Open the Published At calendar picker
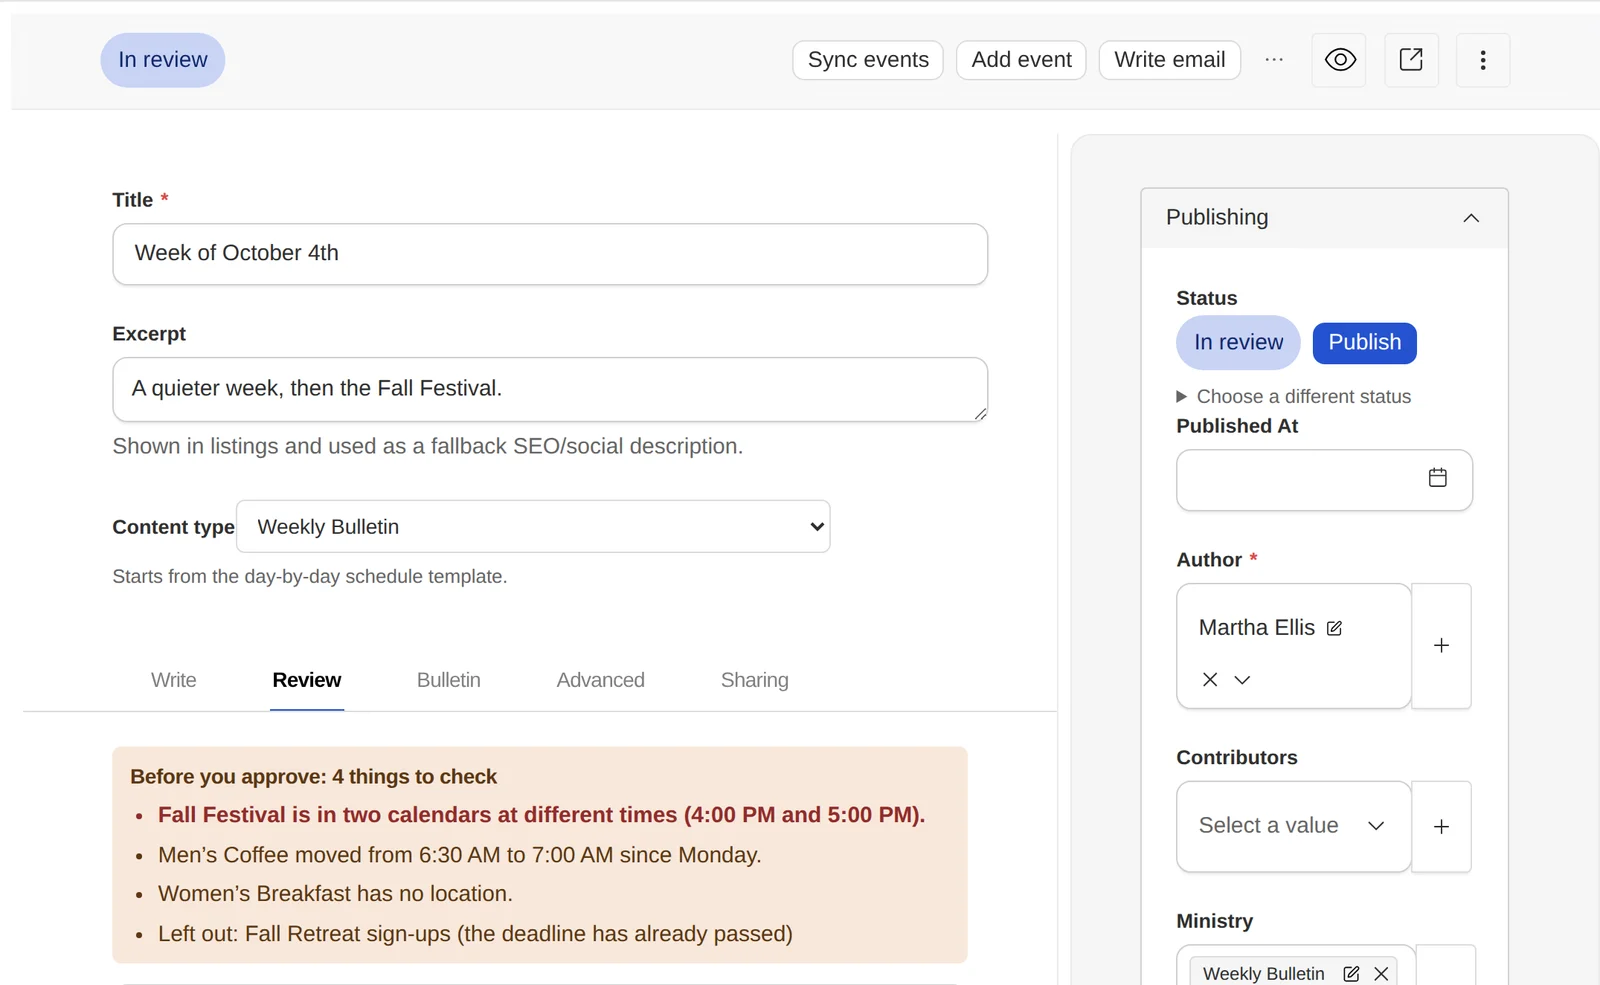Screen dimensions: 1600x985 [x=1437, y=478]
